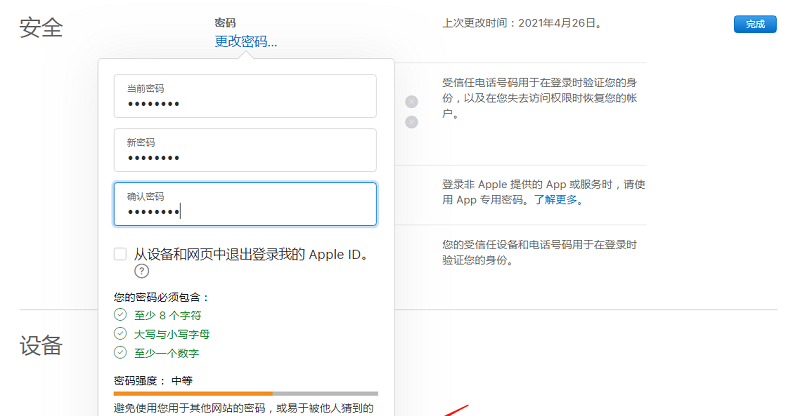Click the red arrow mark at bottom
The image size is (800, 416).
(x=456, y=410)
